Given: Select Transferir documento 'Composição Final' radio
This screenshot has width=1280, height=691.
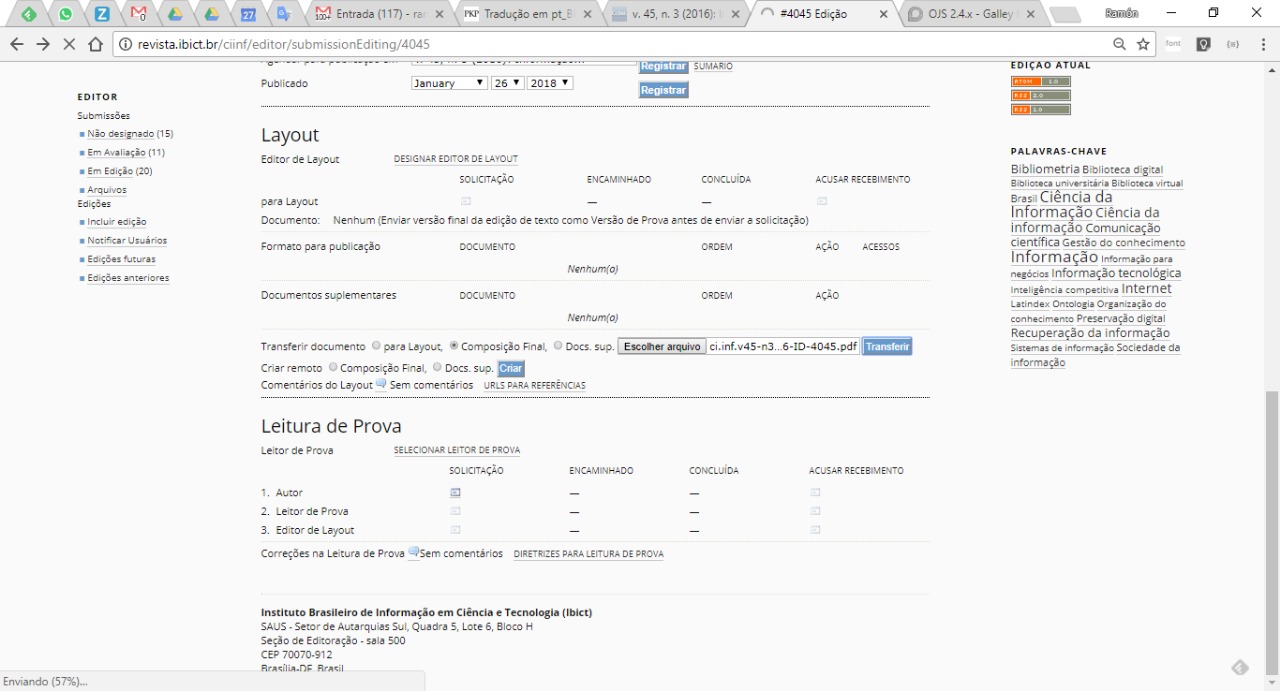Looking at the screenshot, I should point(454,346).
